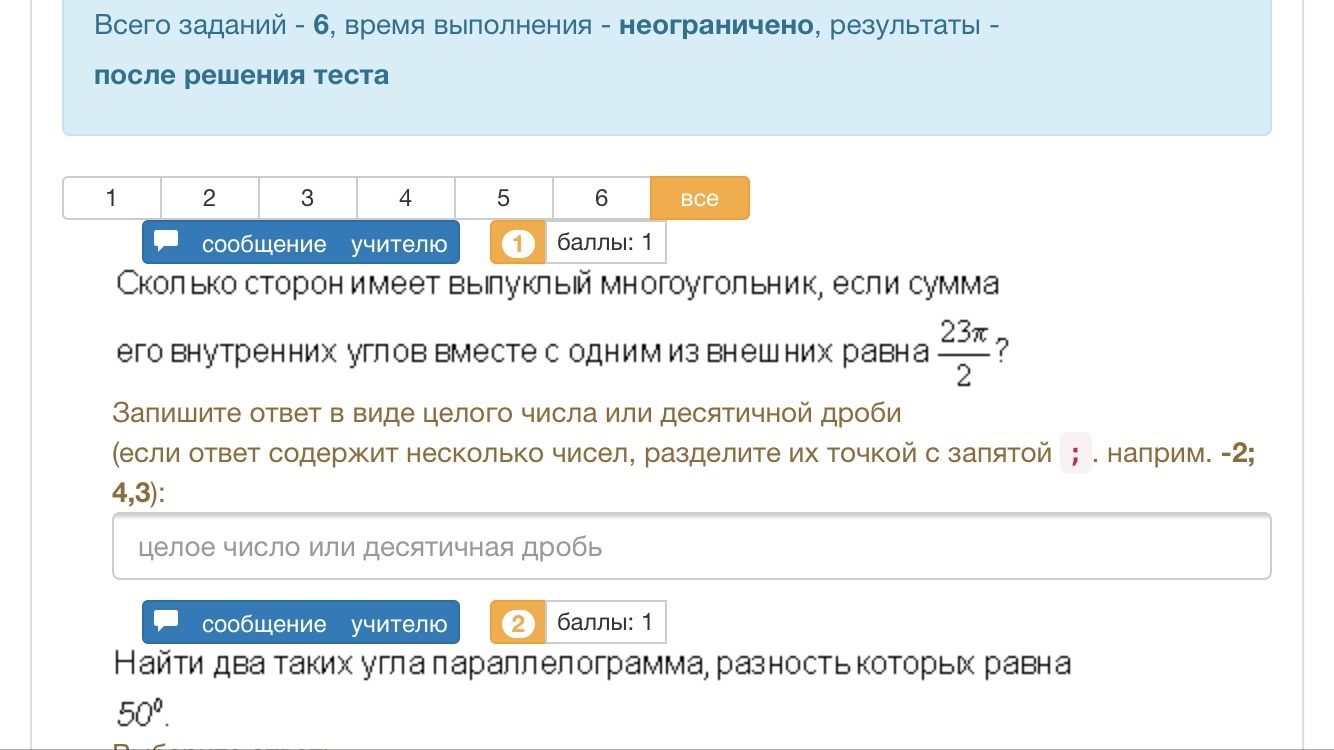Click the 'Запишите ответ в виде целого числа' hint
This screenshot has height=750, width=1334.
coord(508,412)
